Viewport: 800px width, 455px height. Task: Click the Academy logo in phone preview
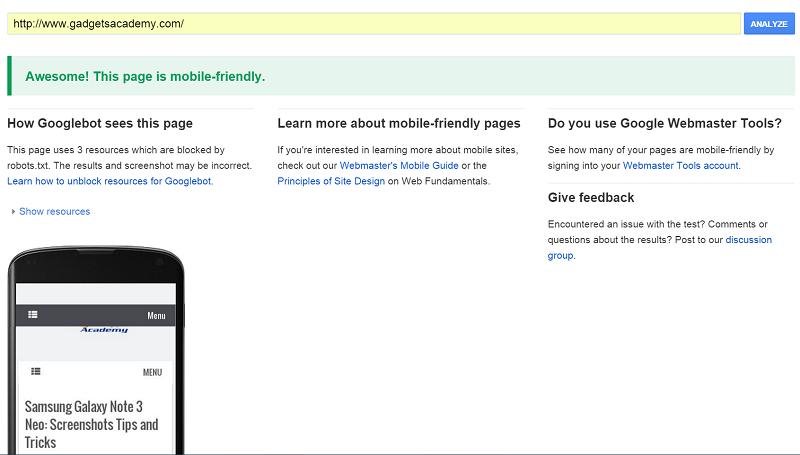point(104,330)
